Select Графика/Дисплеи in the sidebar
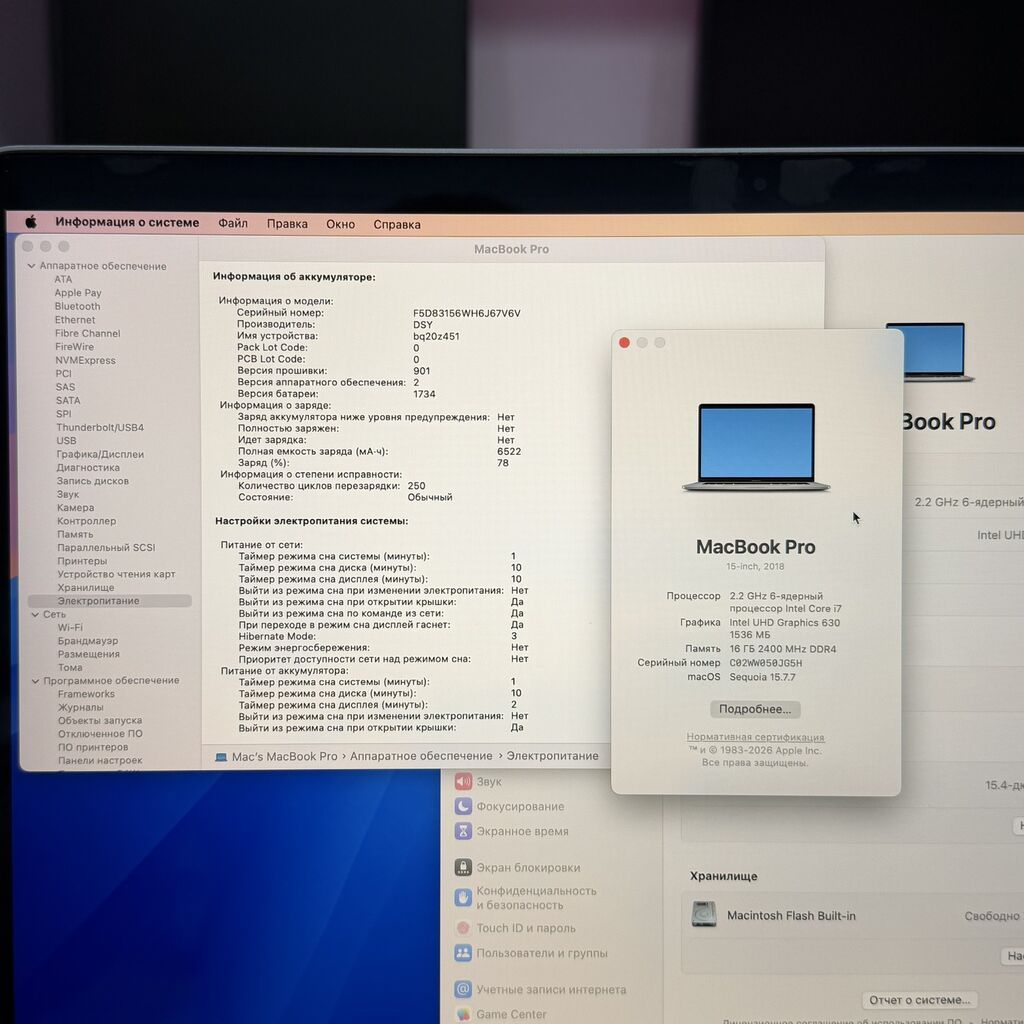Viewport: 1024px width, 1024px height. click(x=100, y=455)
